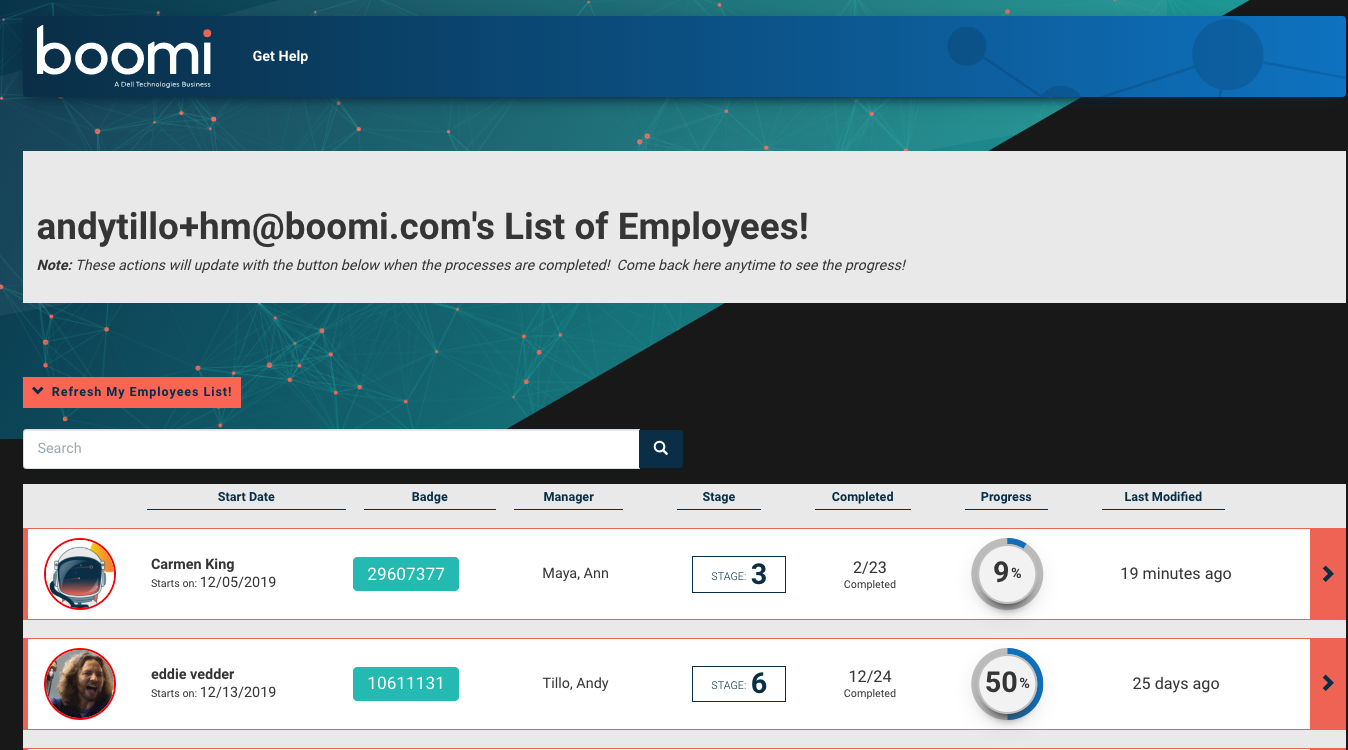Select the Stage column header
The height and width of the screenshot is (750, 1348).
[x=718, y=497]
